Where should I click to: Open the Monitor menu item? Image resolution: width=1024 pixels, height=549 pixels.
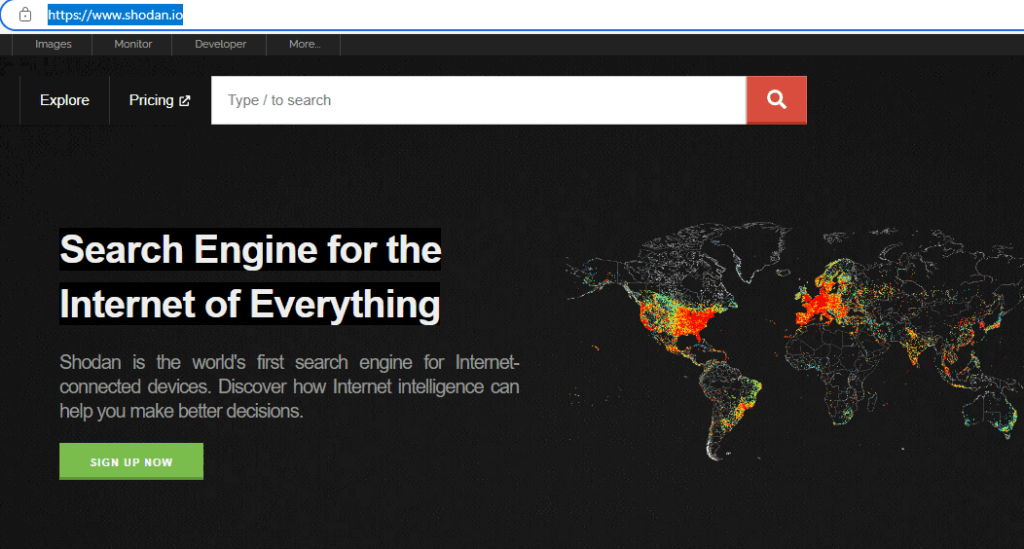[x=133, y=44]
